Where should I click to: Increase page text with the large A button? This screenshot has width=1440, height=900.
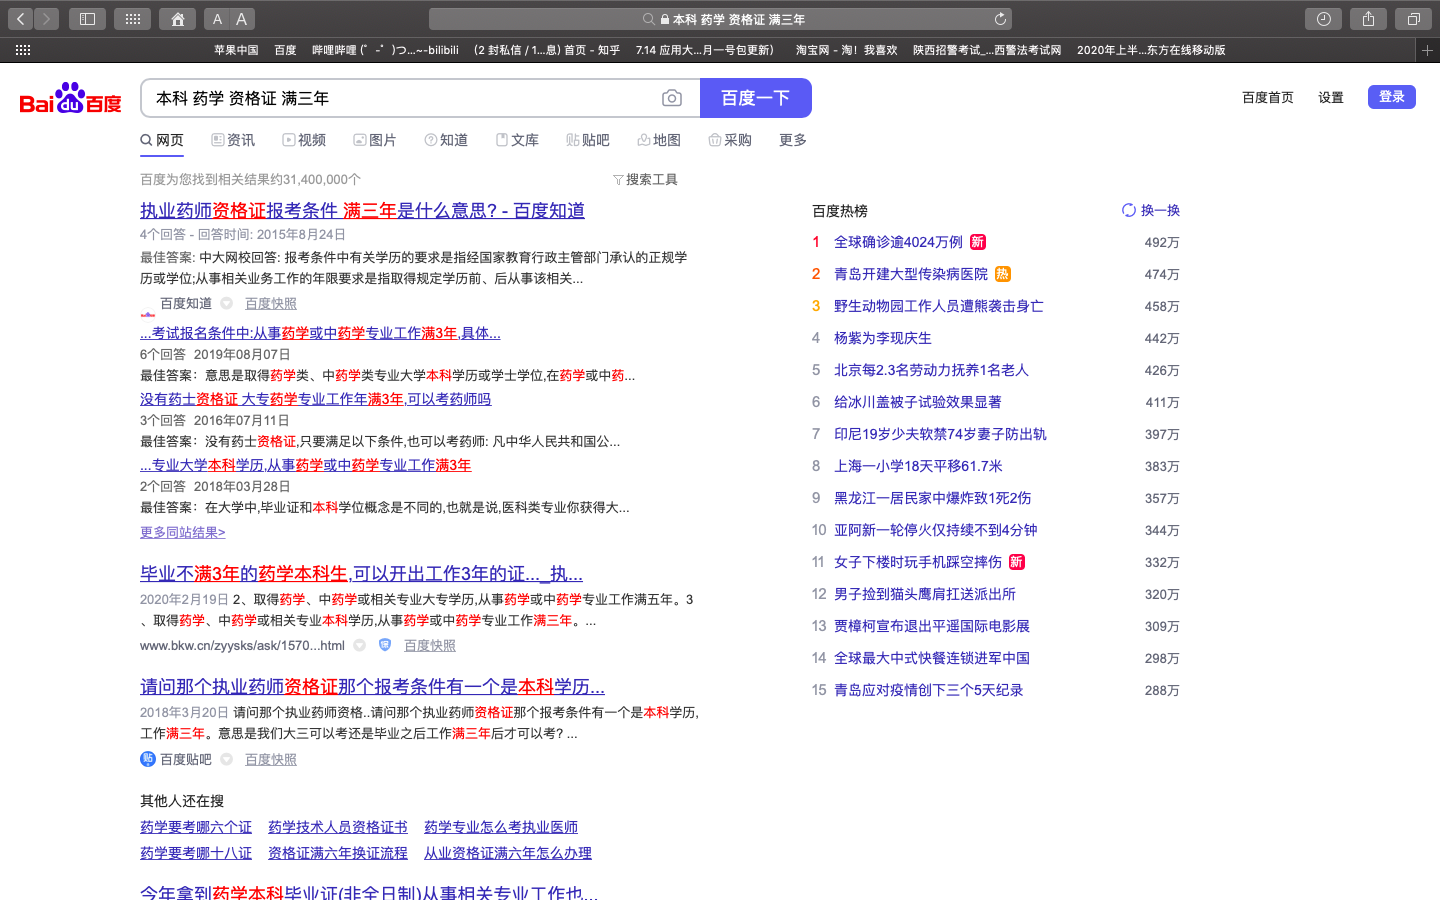pos(242,19)
